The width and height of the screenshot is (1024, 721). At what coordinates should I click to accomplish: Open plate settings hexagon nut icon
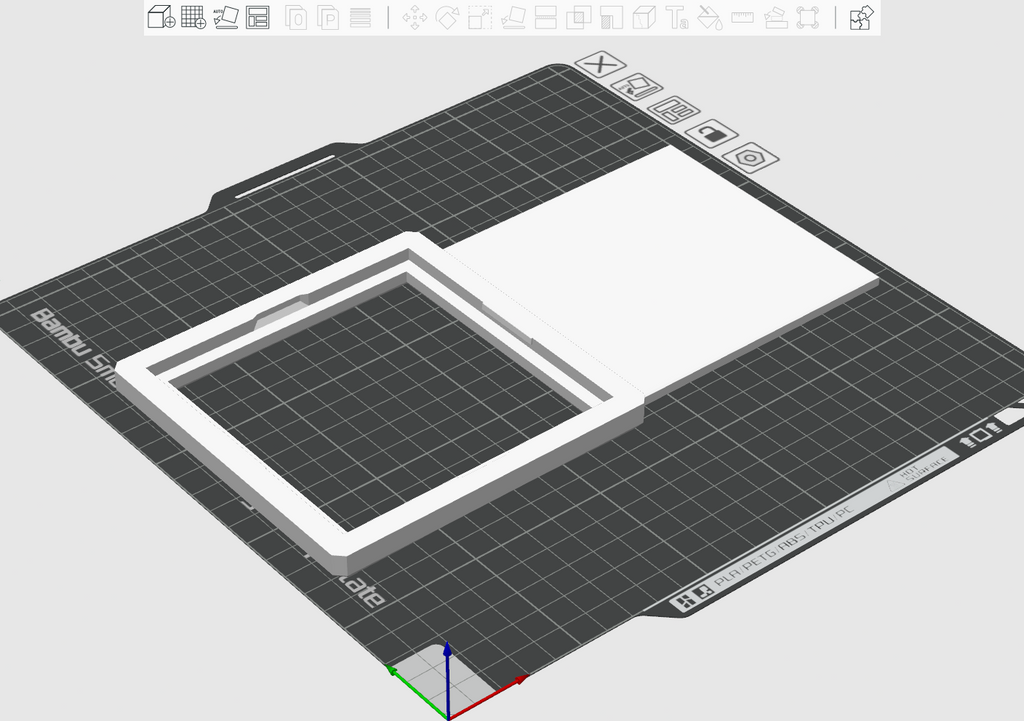tap(750, 158)
